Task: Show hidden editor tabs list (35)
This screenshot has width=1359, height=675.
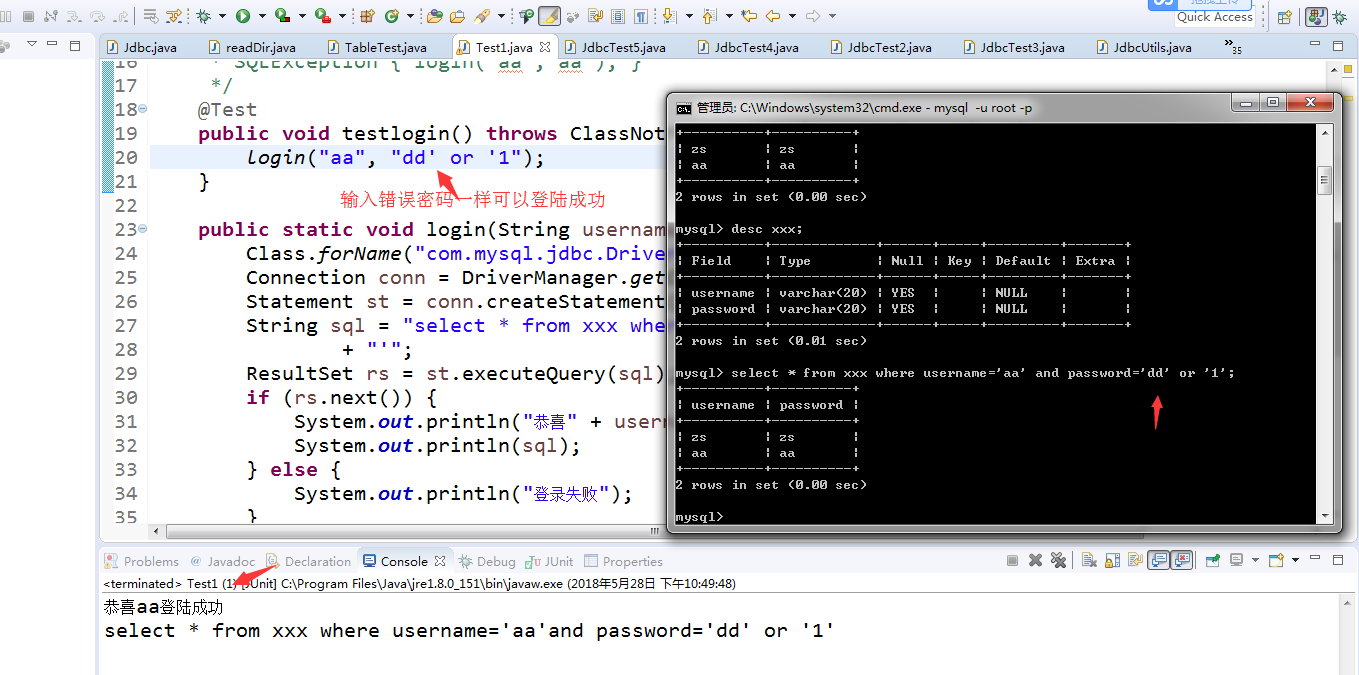Action: [1232, 47]
